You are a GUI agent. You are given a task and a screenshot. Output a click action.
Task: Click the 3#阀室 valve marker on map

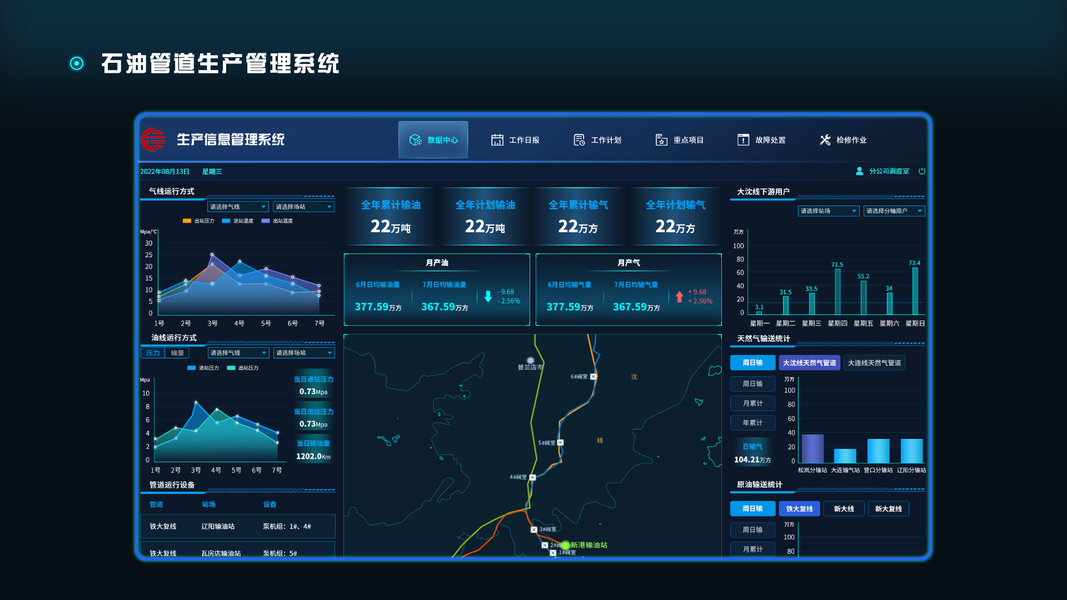[534, 529]
